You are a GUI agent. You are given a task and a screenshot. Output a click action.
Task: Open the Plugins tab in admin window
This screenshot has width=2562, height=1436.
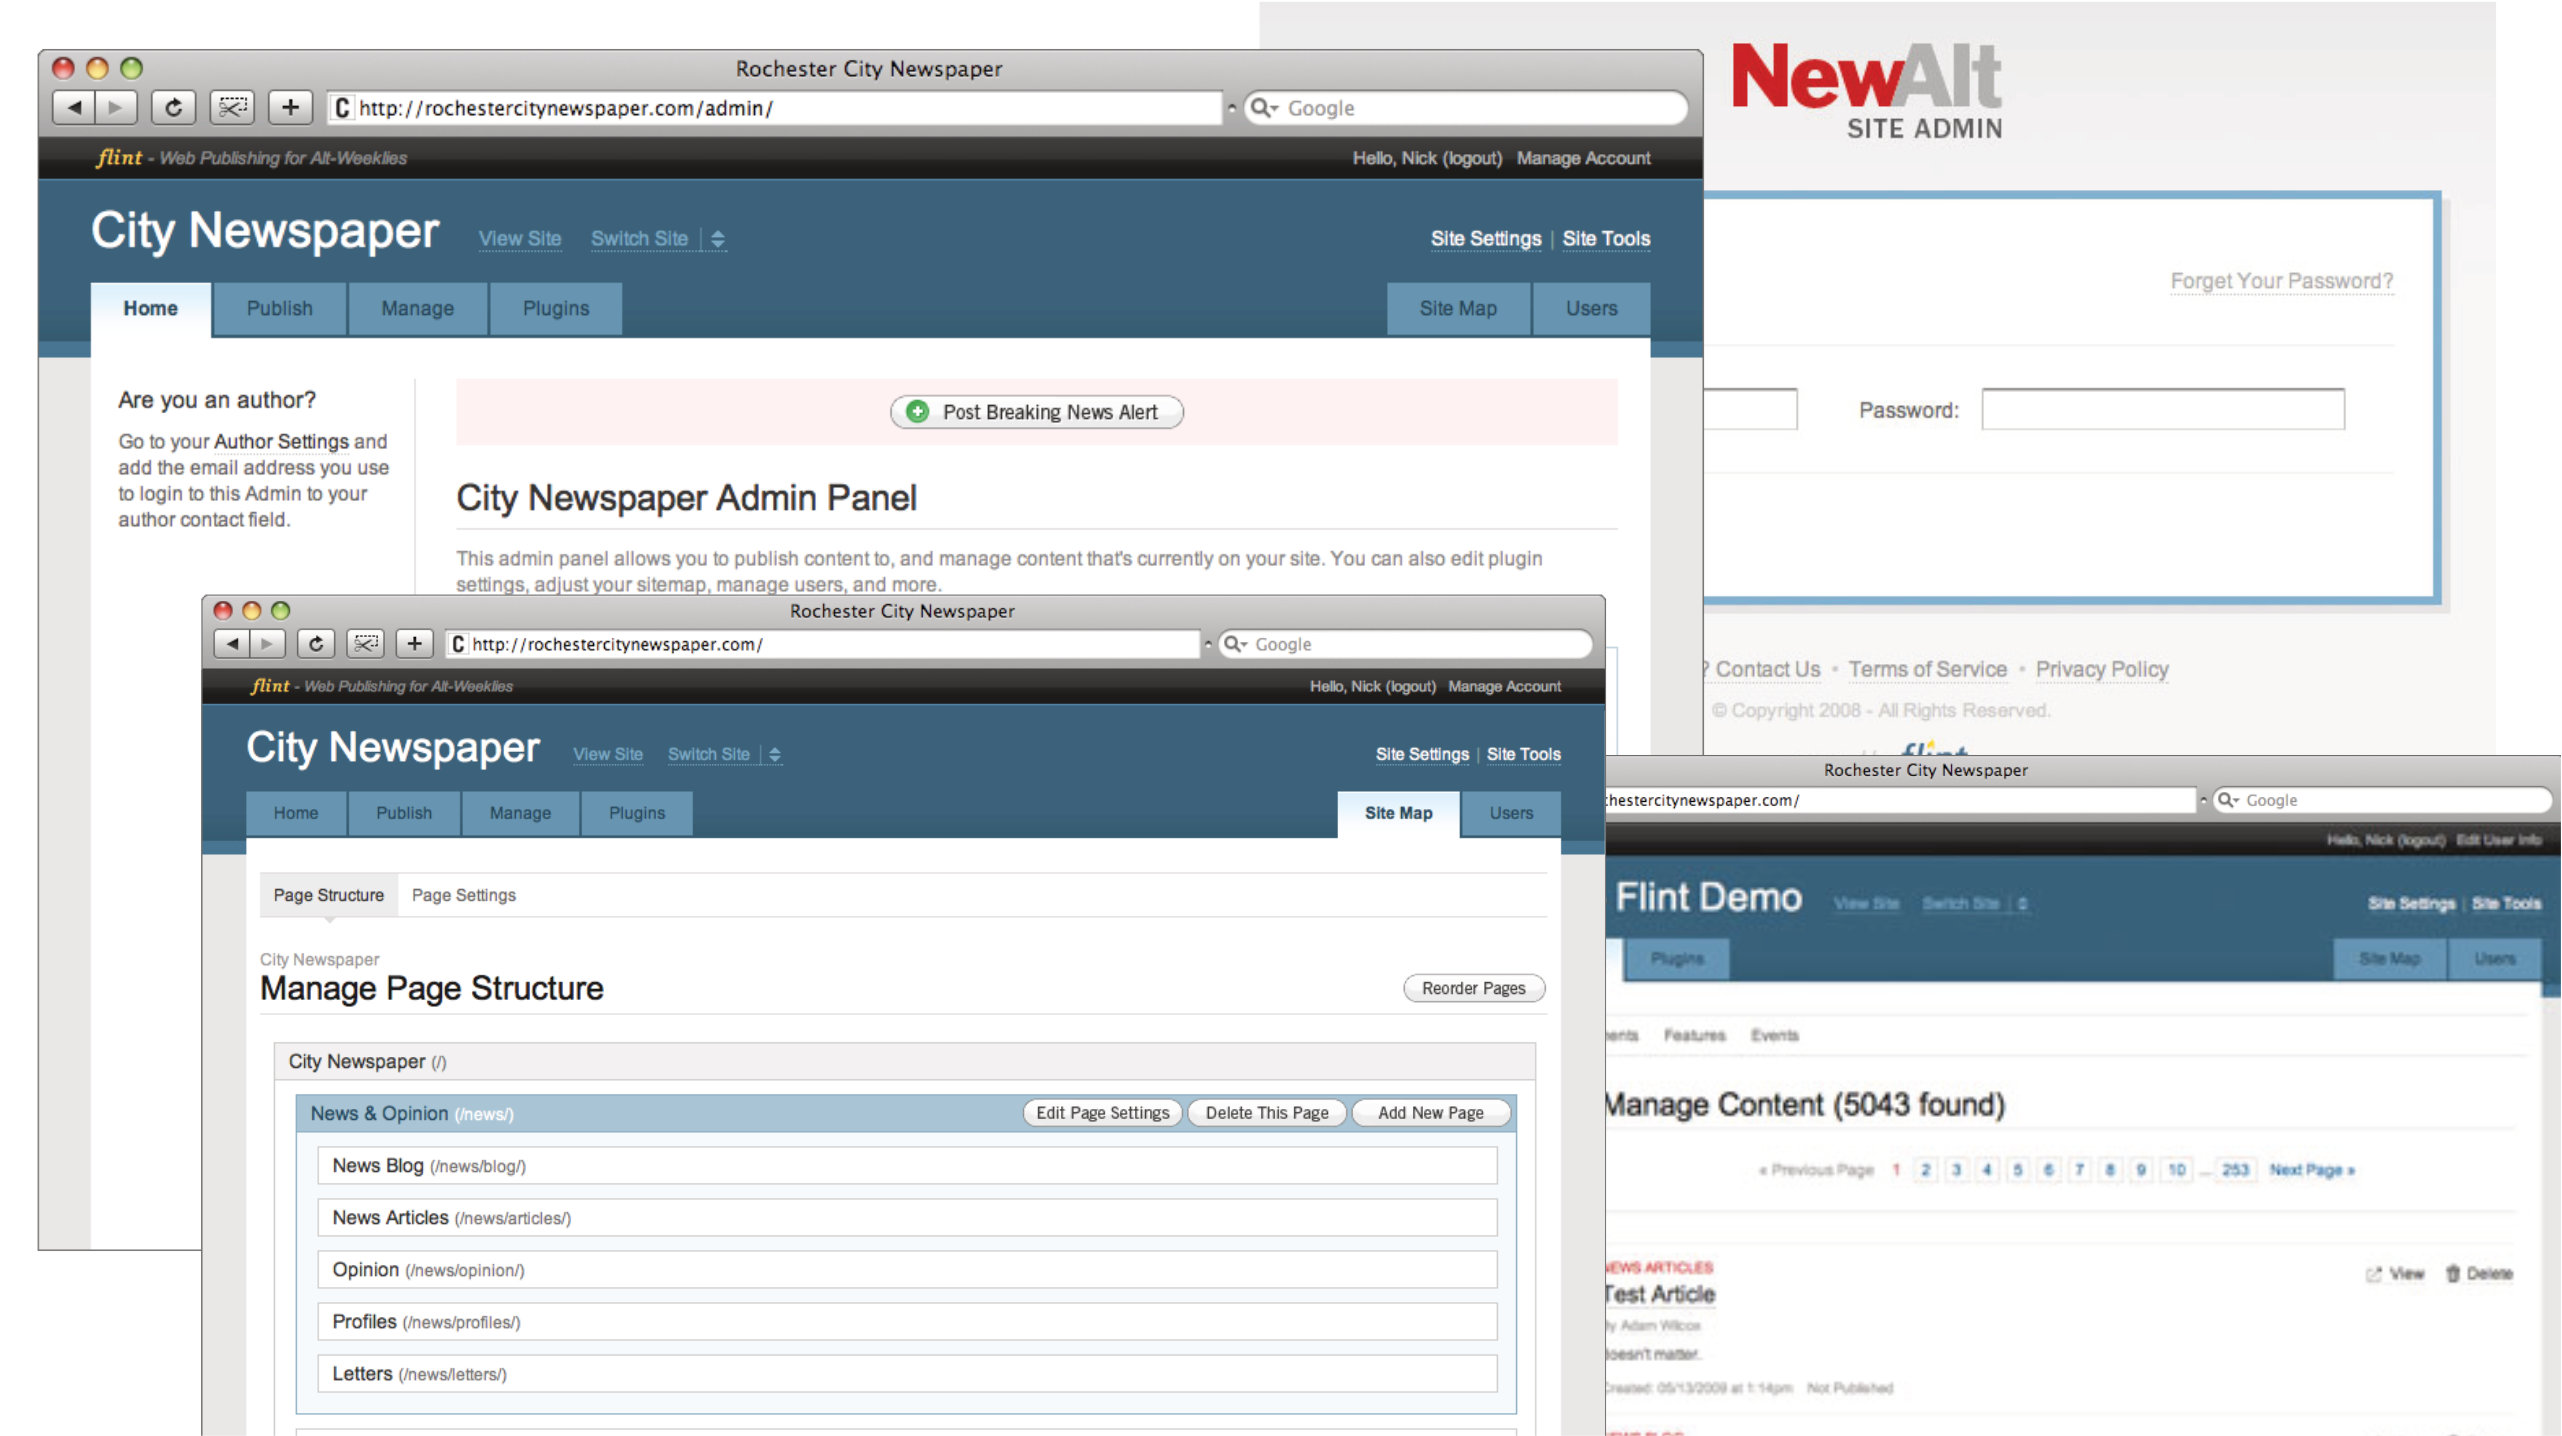click(x=556, y=309)
